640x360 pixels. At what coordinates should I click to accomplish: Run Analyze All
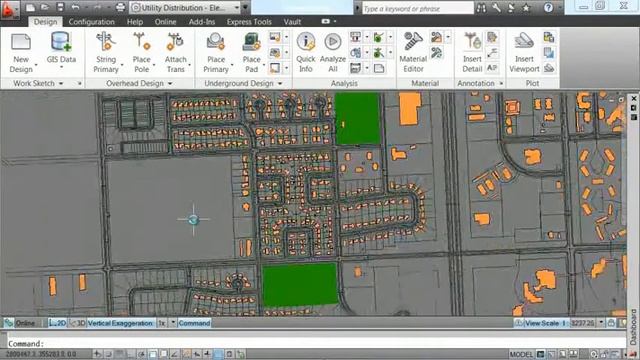pos(333,53)
